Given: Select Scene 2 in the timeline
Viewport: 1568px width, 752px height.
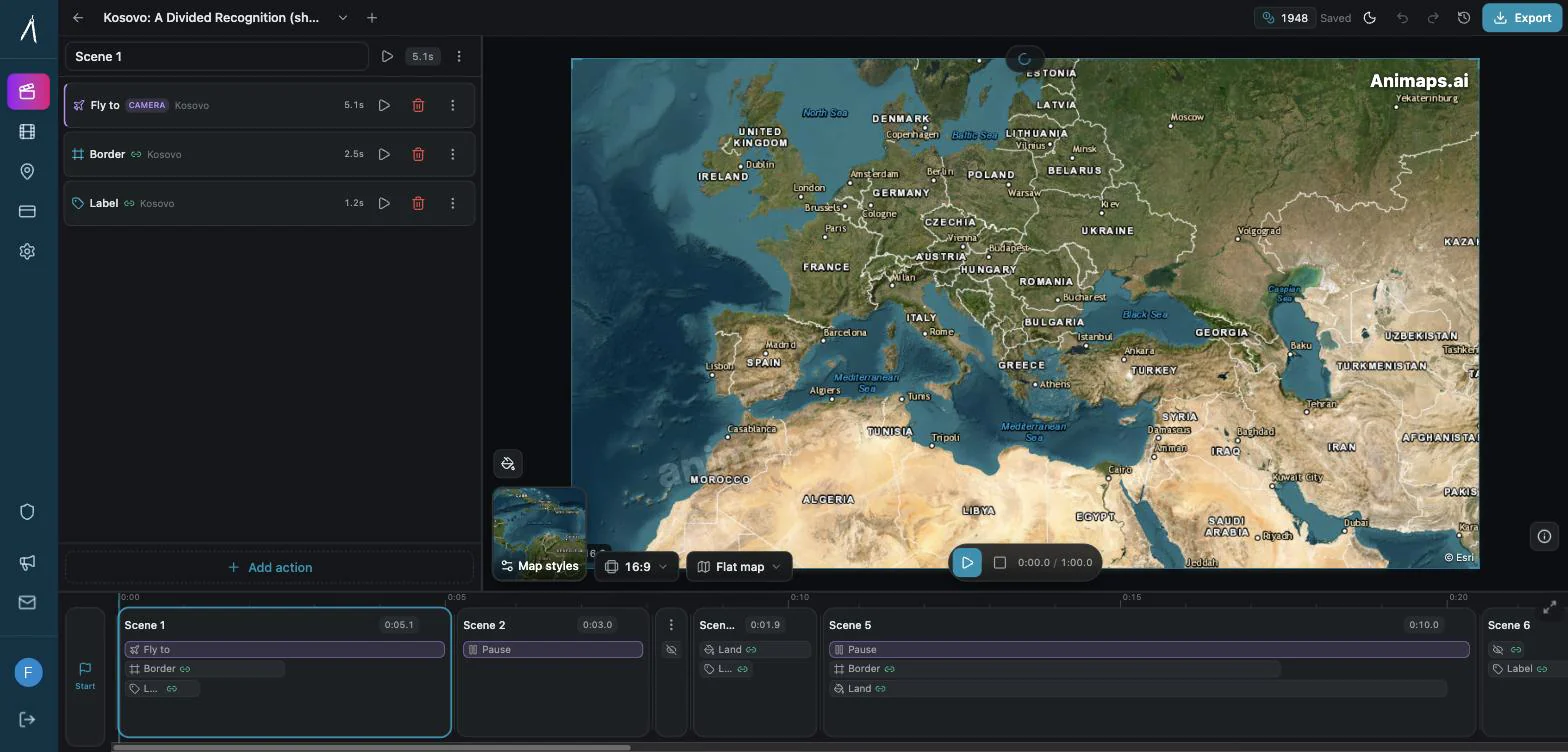Looking at the screenshot, I should coord(553,672).
